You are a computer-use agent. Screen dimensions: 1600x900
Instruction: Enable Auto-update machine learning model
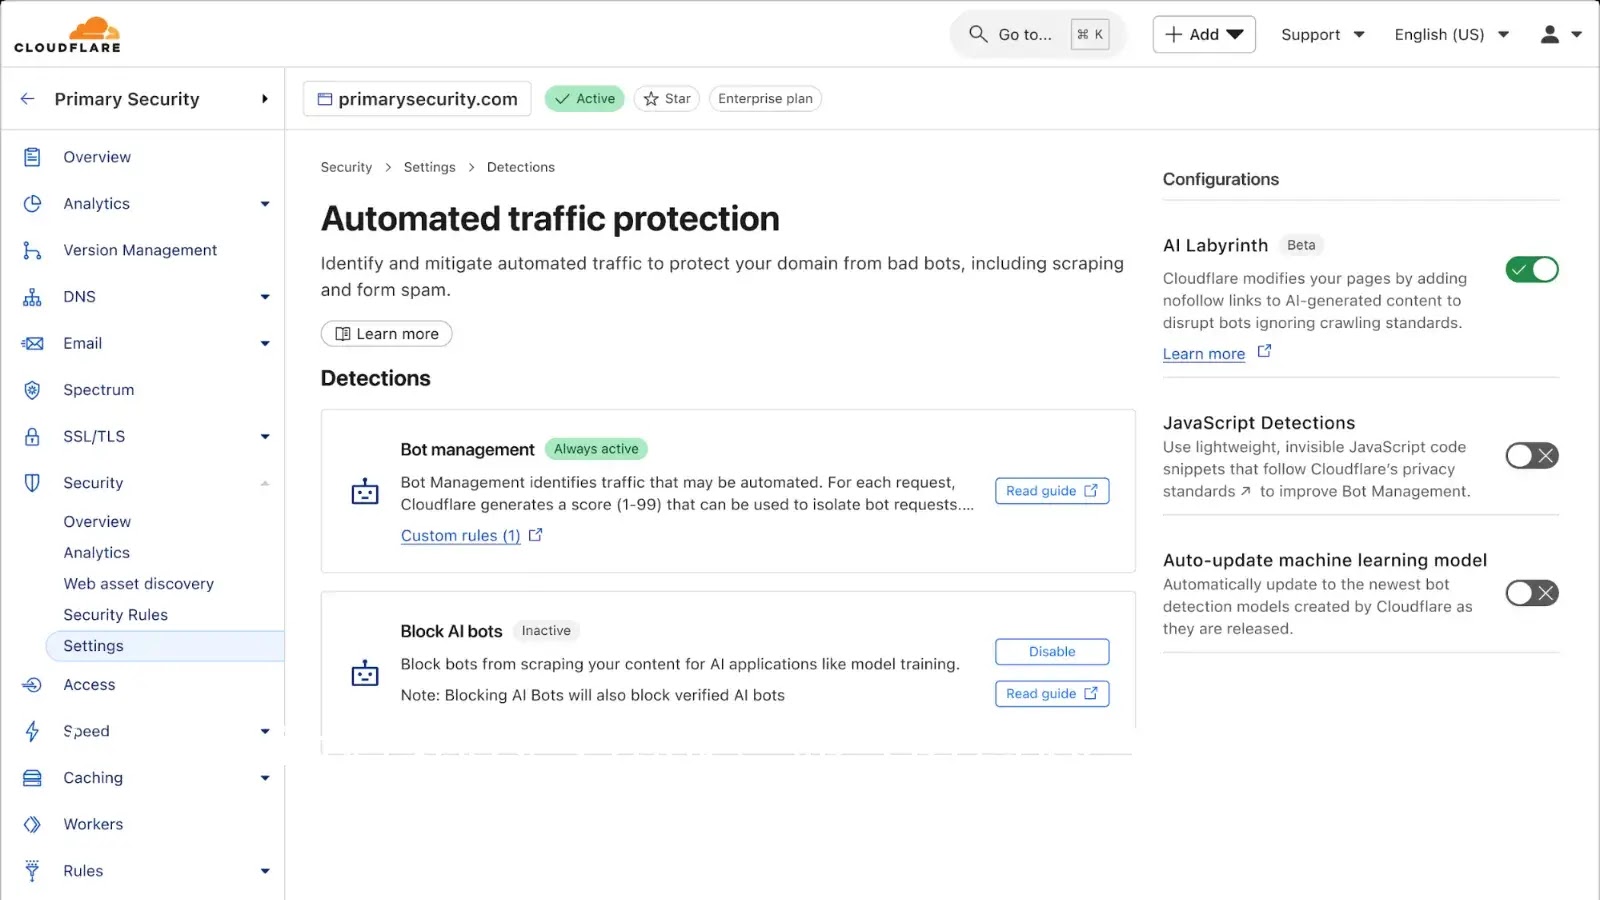click(1531, 593)
